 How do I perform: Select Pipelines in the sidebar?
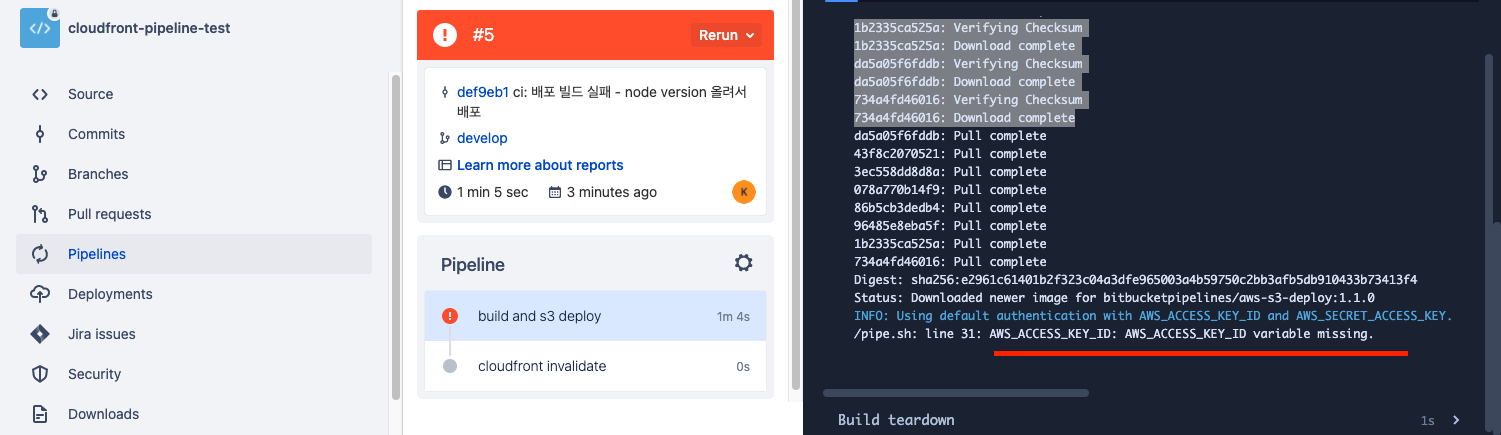[x=194, y=254]
